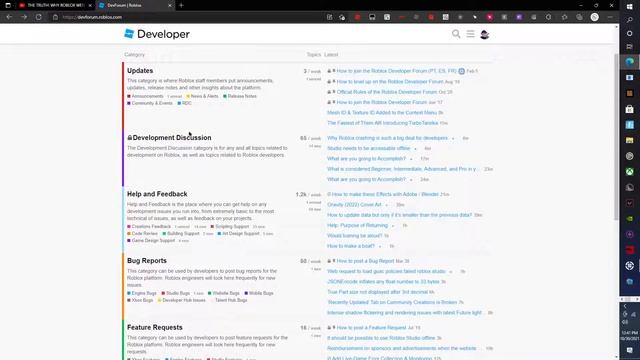Go back using browser back arrow
The height and width of the screenshot is (360, 640).
point(9,17)
